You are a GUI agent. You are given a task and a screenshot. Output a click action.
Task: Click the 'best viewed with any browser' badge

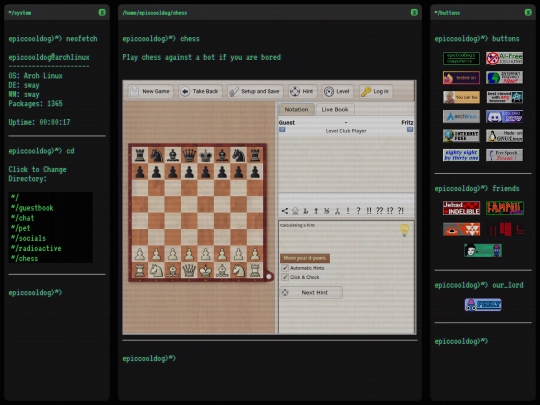click(505, 97)
